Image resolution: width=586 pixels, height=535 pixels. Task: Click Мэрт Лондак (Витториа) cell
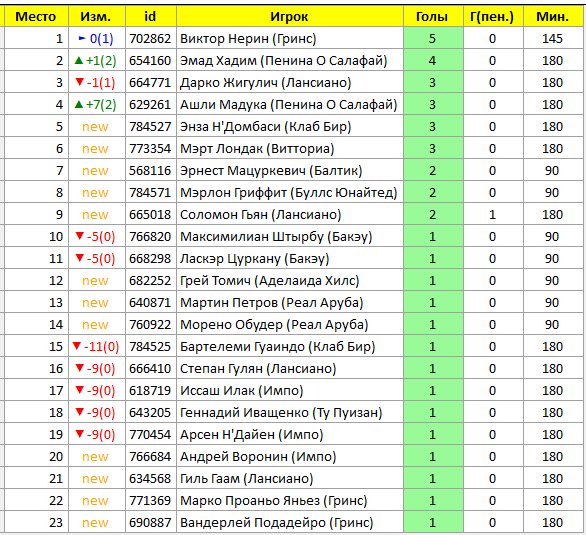click(x=290, y=148)
